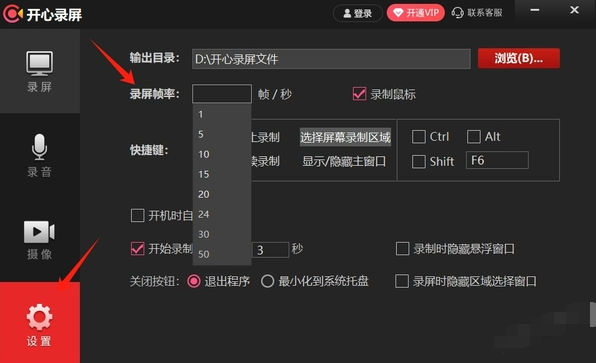
Task: Toggle the 开机时自 startup checkbox
Action: point(137,216)
